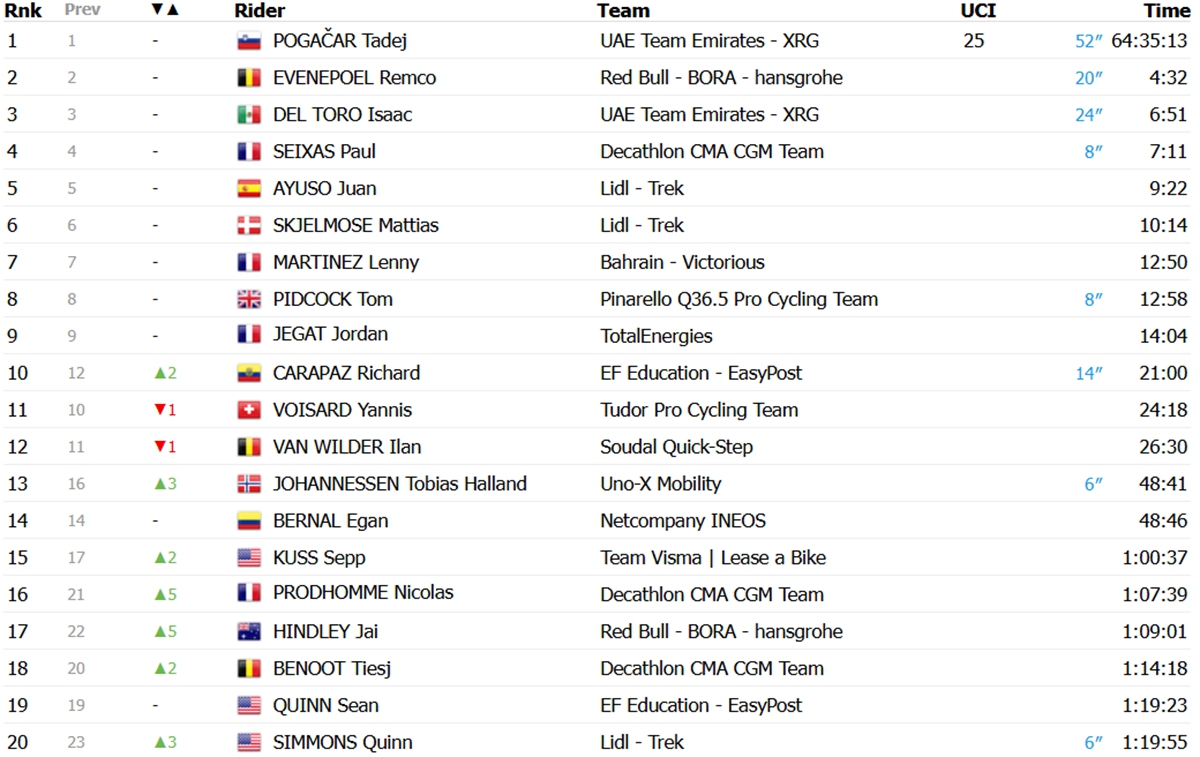Sort by the up/down position change column header
The image size is (1200, 757).
click(165, 10)
